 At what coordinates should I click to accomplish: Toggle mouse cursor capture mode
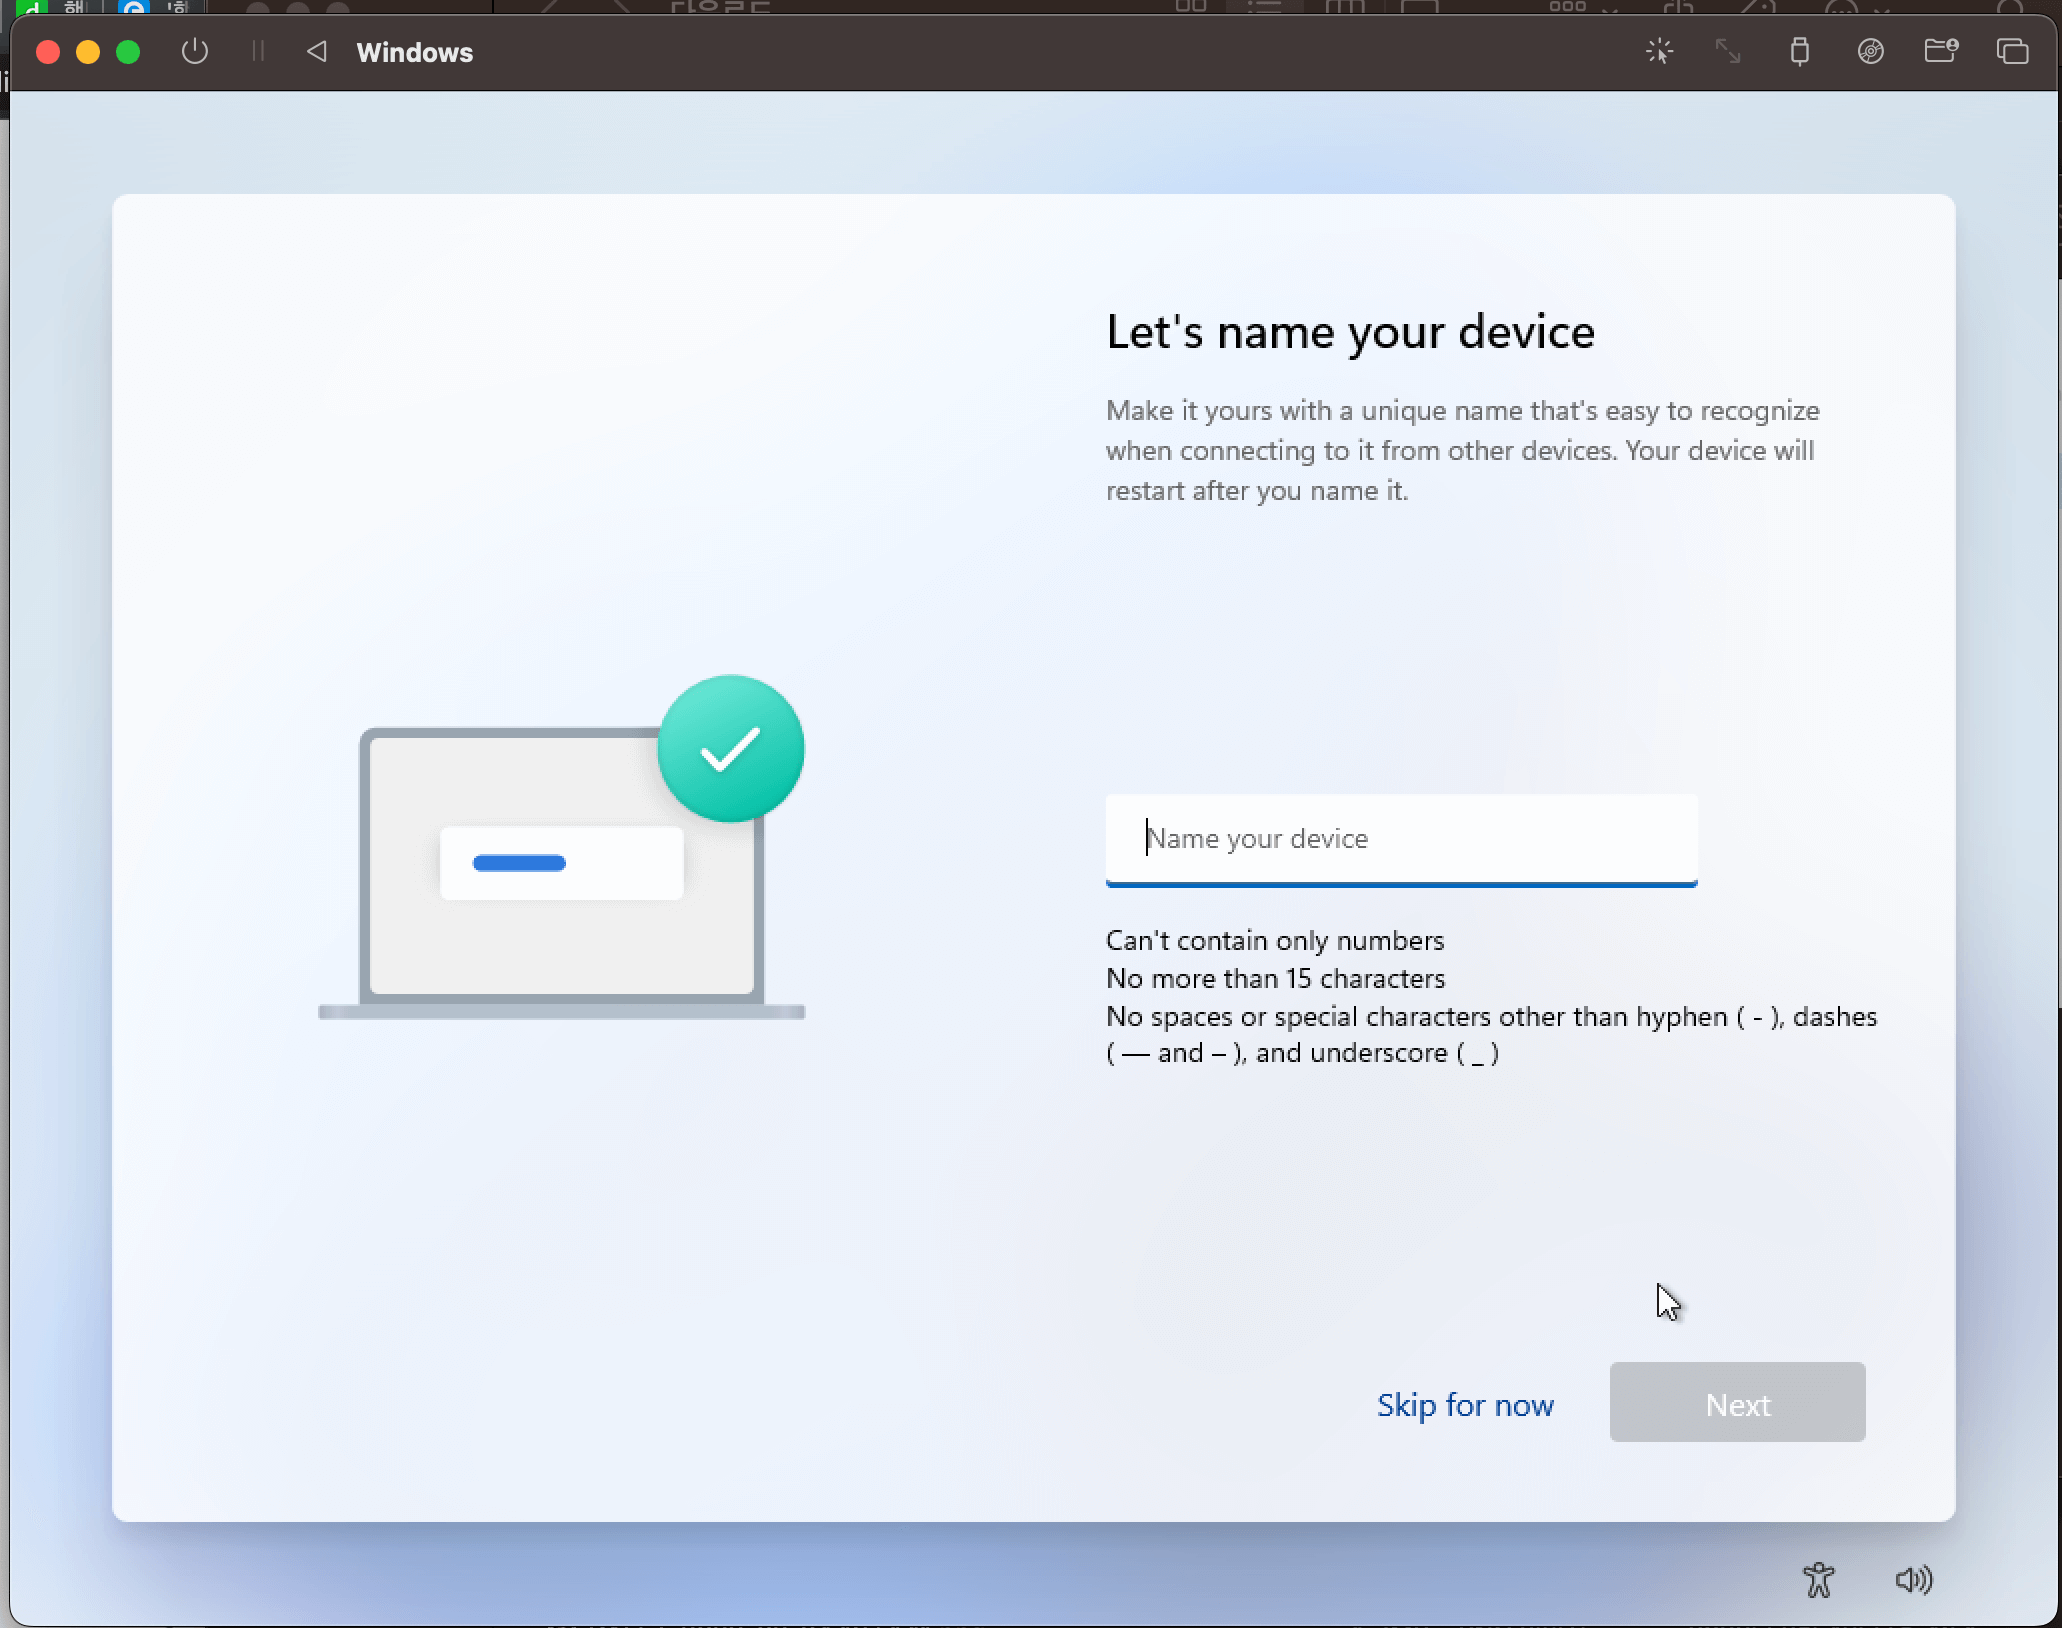tap(1659, 51)
